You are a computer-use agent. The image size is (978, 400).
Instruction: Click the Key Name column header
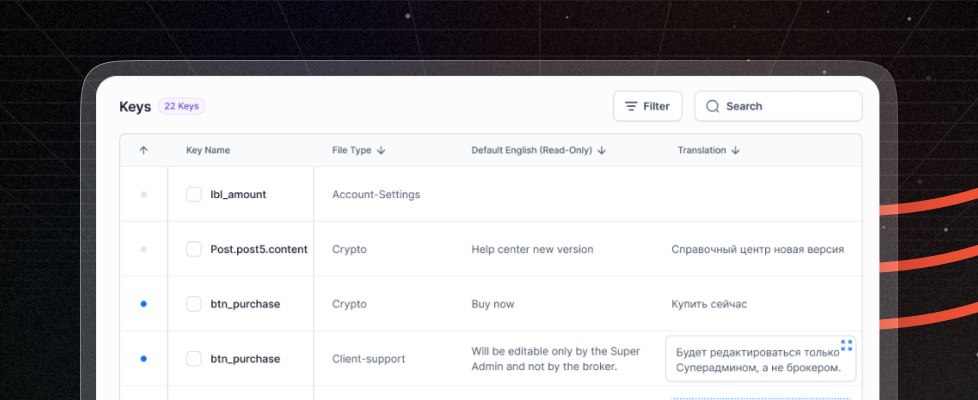[x=208, y=150]
